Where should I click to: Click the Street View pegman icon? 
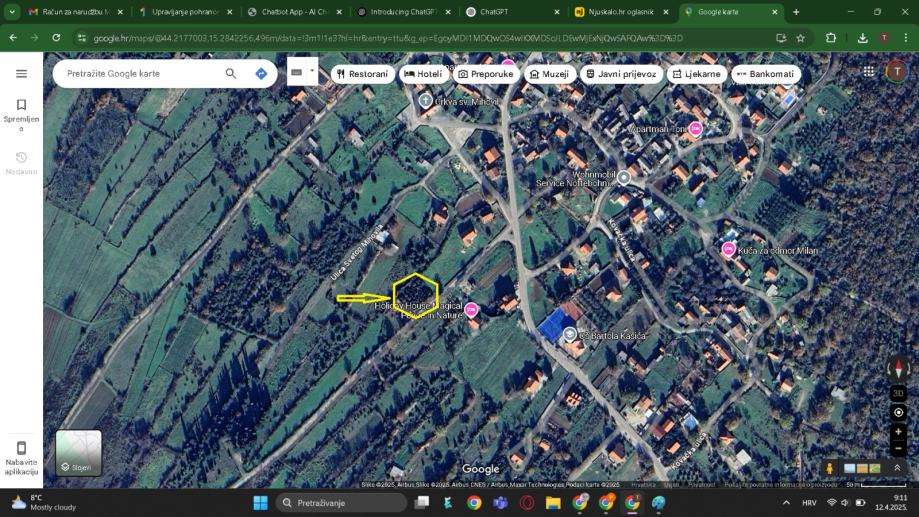[829, 468]
